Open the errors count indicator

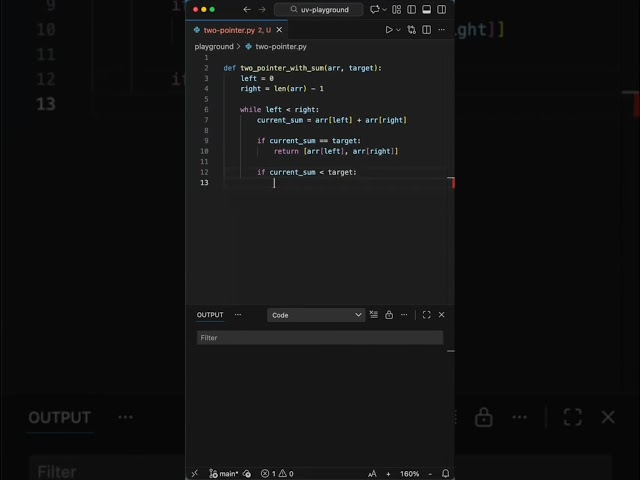click(x=269, y=473)
